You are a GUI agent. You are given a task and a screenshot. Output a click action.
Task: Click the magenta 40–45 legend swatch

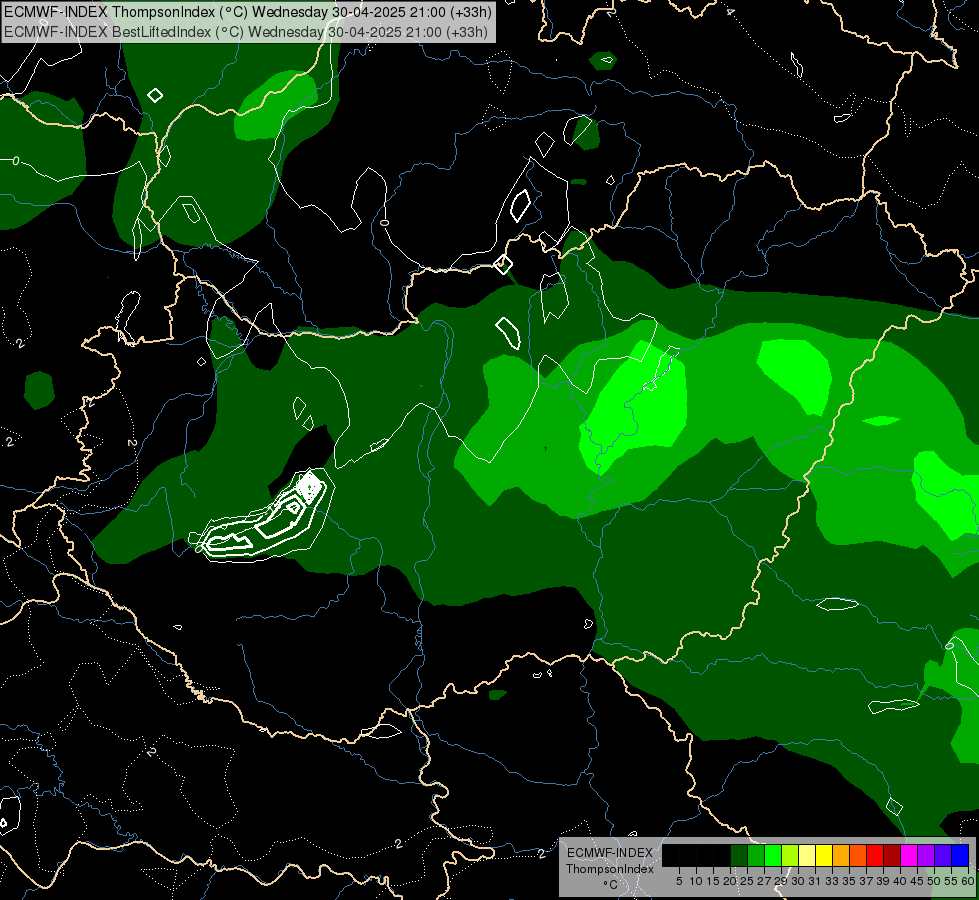pos(909,855)
